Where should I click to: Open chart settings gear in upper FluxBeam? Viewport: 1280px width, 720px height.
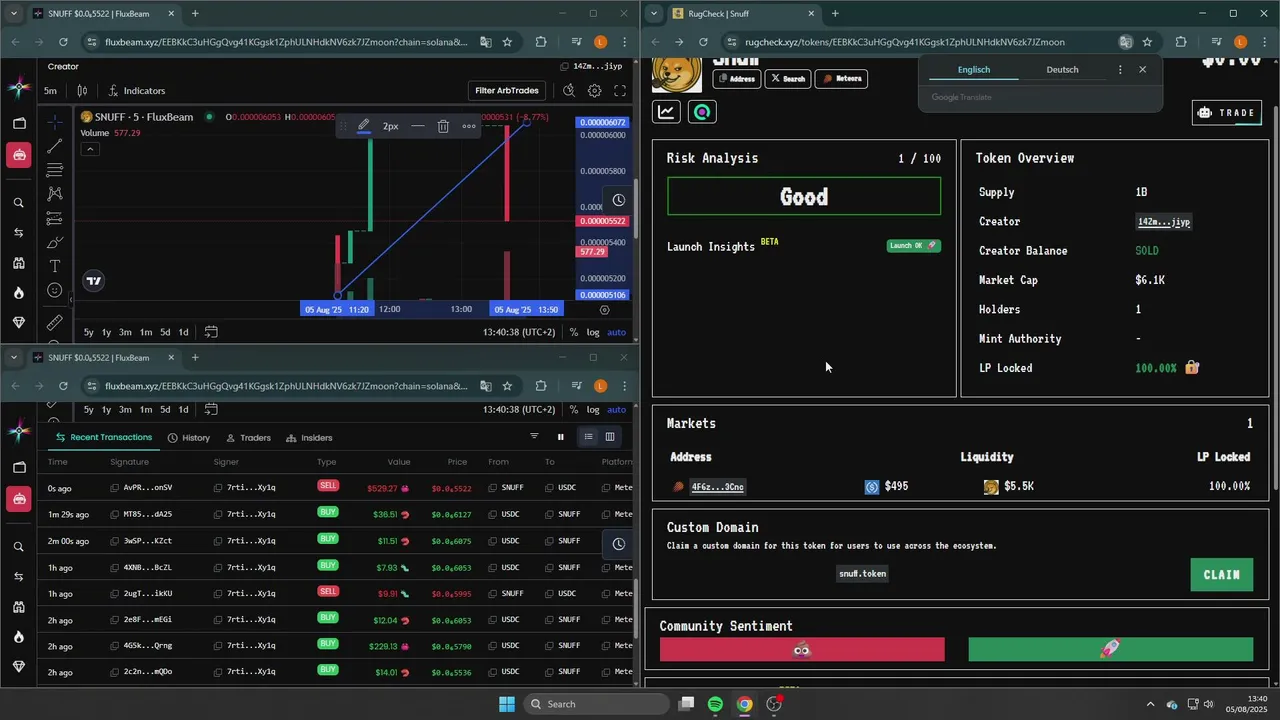[595, 91]
